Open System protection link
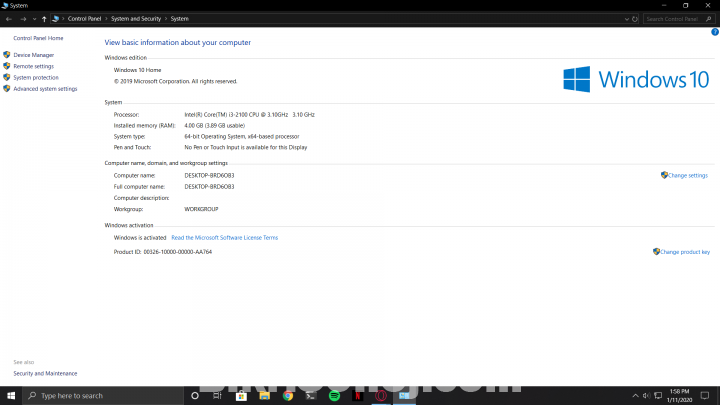The image size is (720, 405). coord(36,78)
